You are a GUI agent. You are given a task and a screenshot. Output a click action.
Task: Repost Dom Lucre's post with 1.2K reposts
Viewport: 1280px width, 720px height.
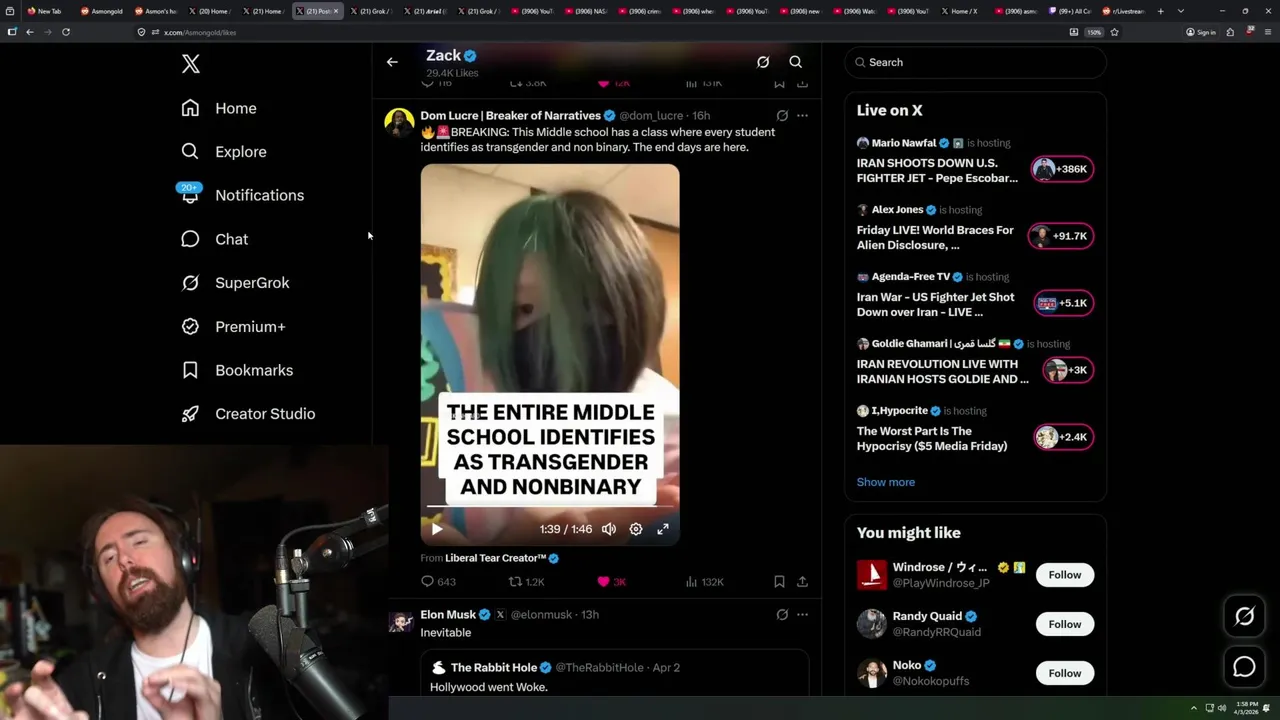[x=526, y=582]
